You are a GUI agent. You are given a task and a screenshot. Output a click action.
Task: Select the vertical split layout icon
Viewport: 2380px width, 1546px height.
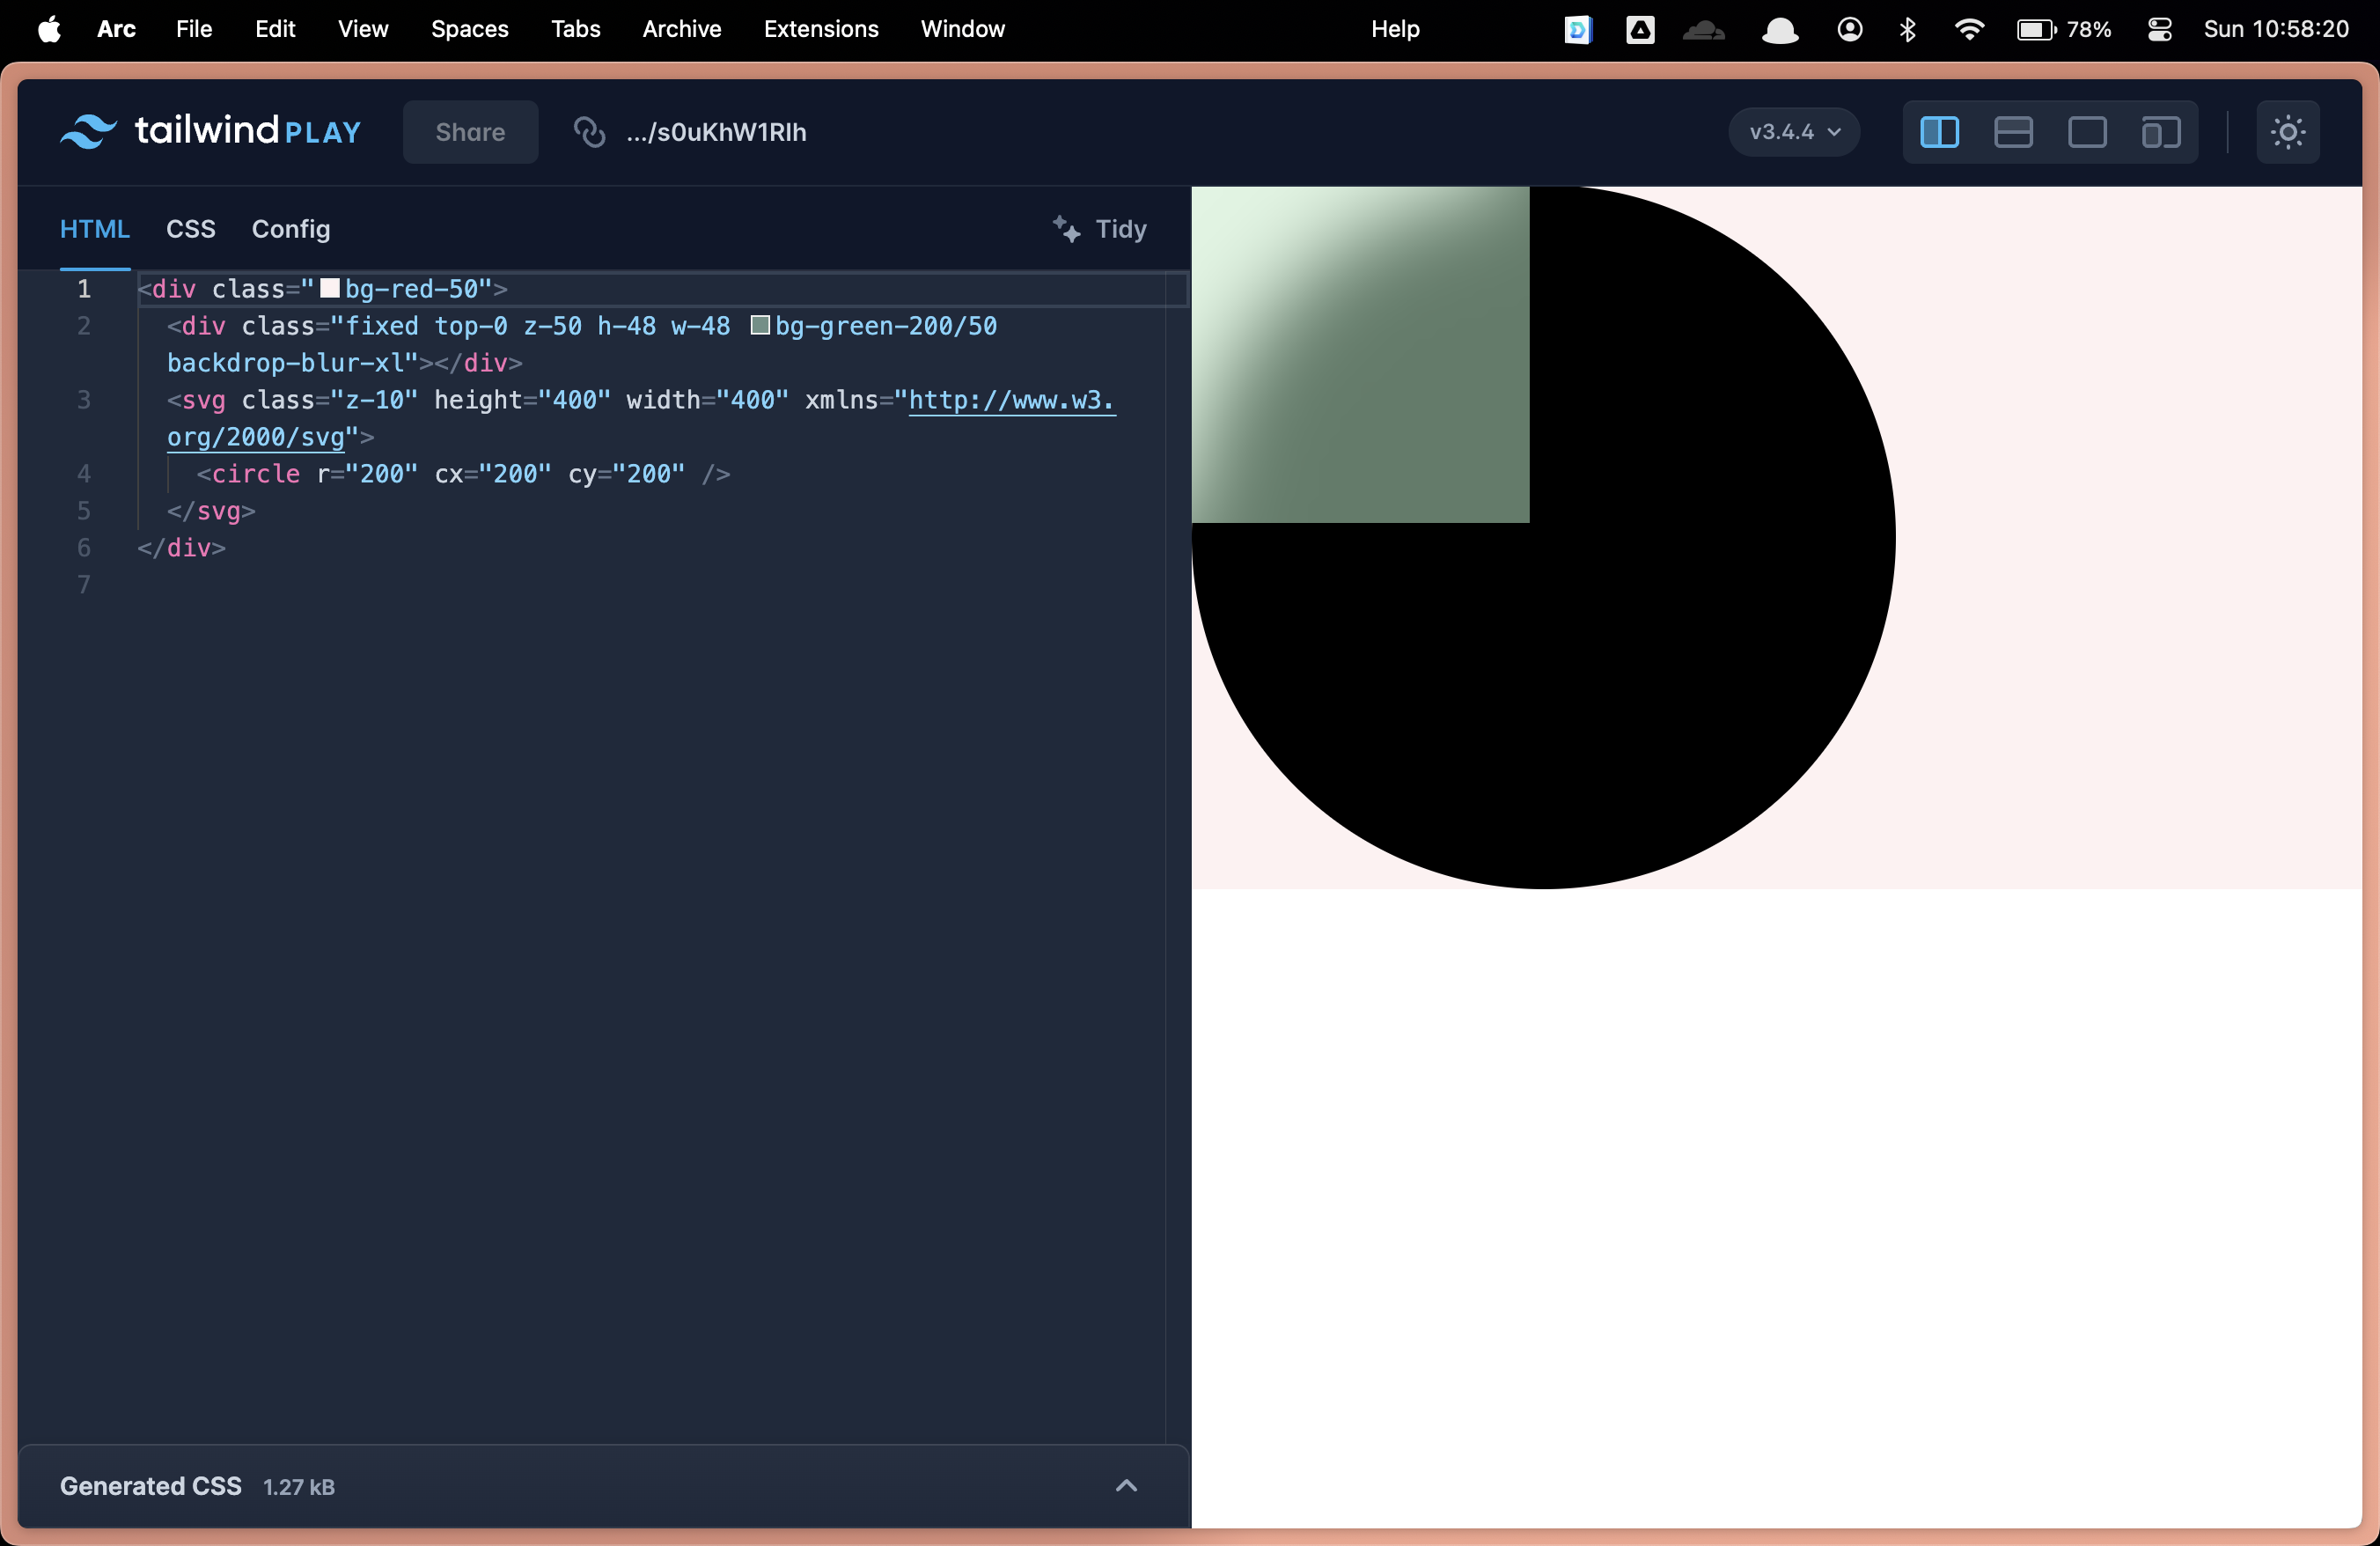(1939, 132)
